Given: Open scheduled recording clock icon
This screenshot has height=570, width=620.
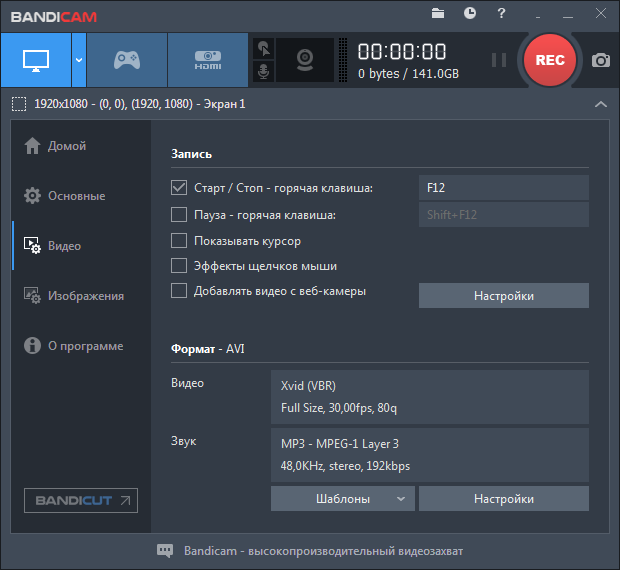Looking at the screenshot, I should tap(470, 13).
